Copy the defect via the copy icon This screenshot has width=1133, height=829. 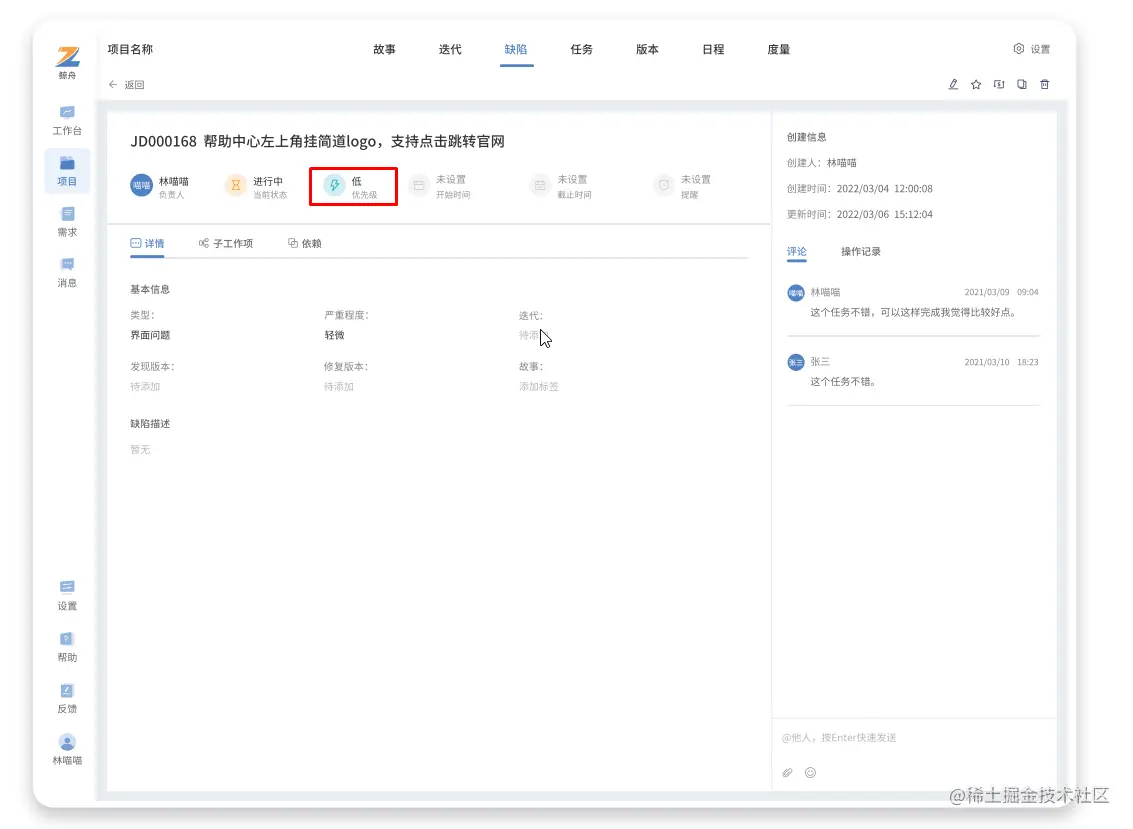tap(1022, 85)
